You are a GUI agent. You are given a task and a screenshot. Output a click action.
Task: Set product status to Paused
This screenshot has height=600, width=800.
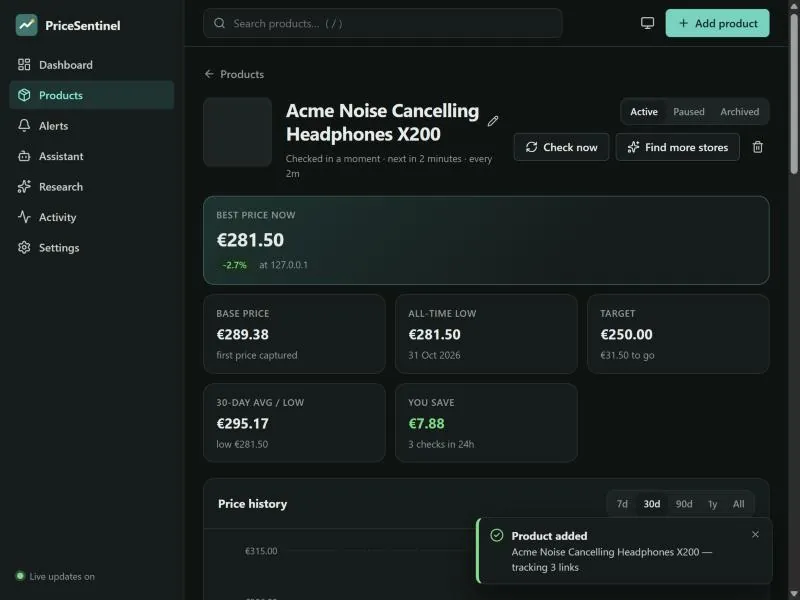click(689, 112)
